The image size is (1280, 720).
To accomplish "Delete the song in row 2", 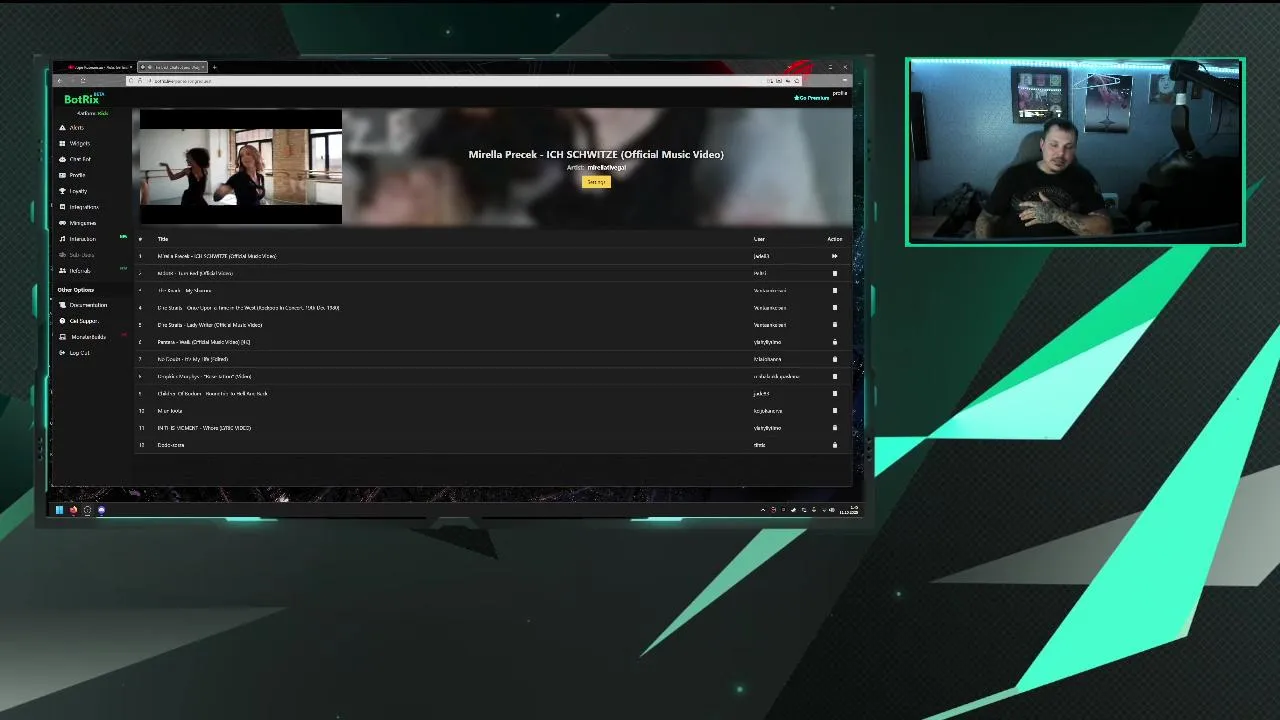I will coord(835,273).
